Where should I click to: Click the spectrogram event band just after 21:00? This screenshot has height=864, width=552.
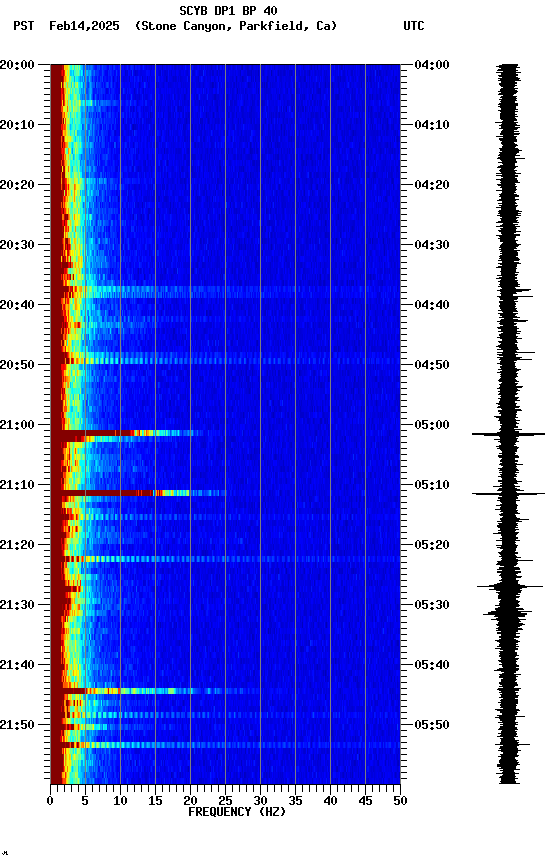coord(127,434)
